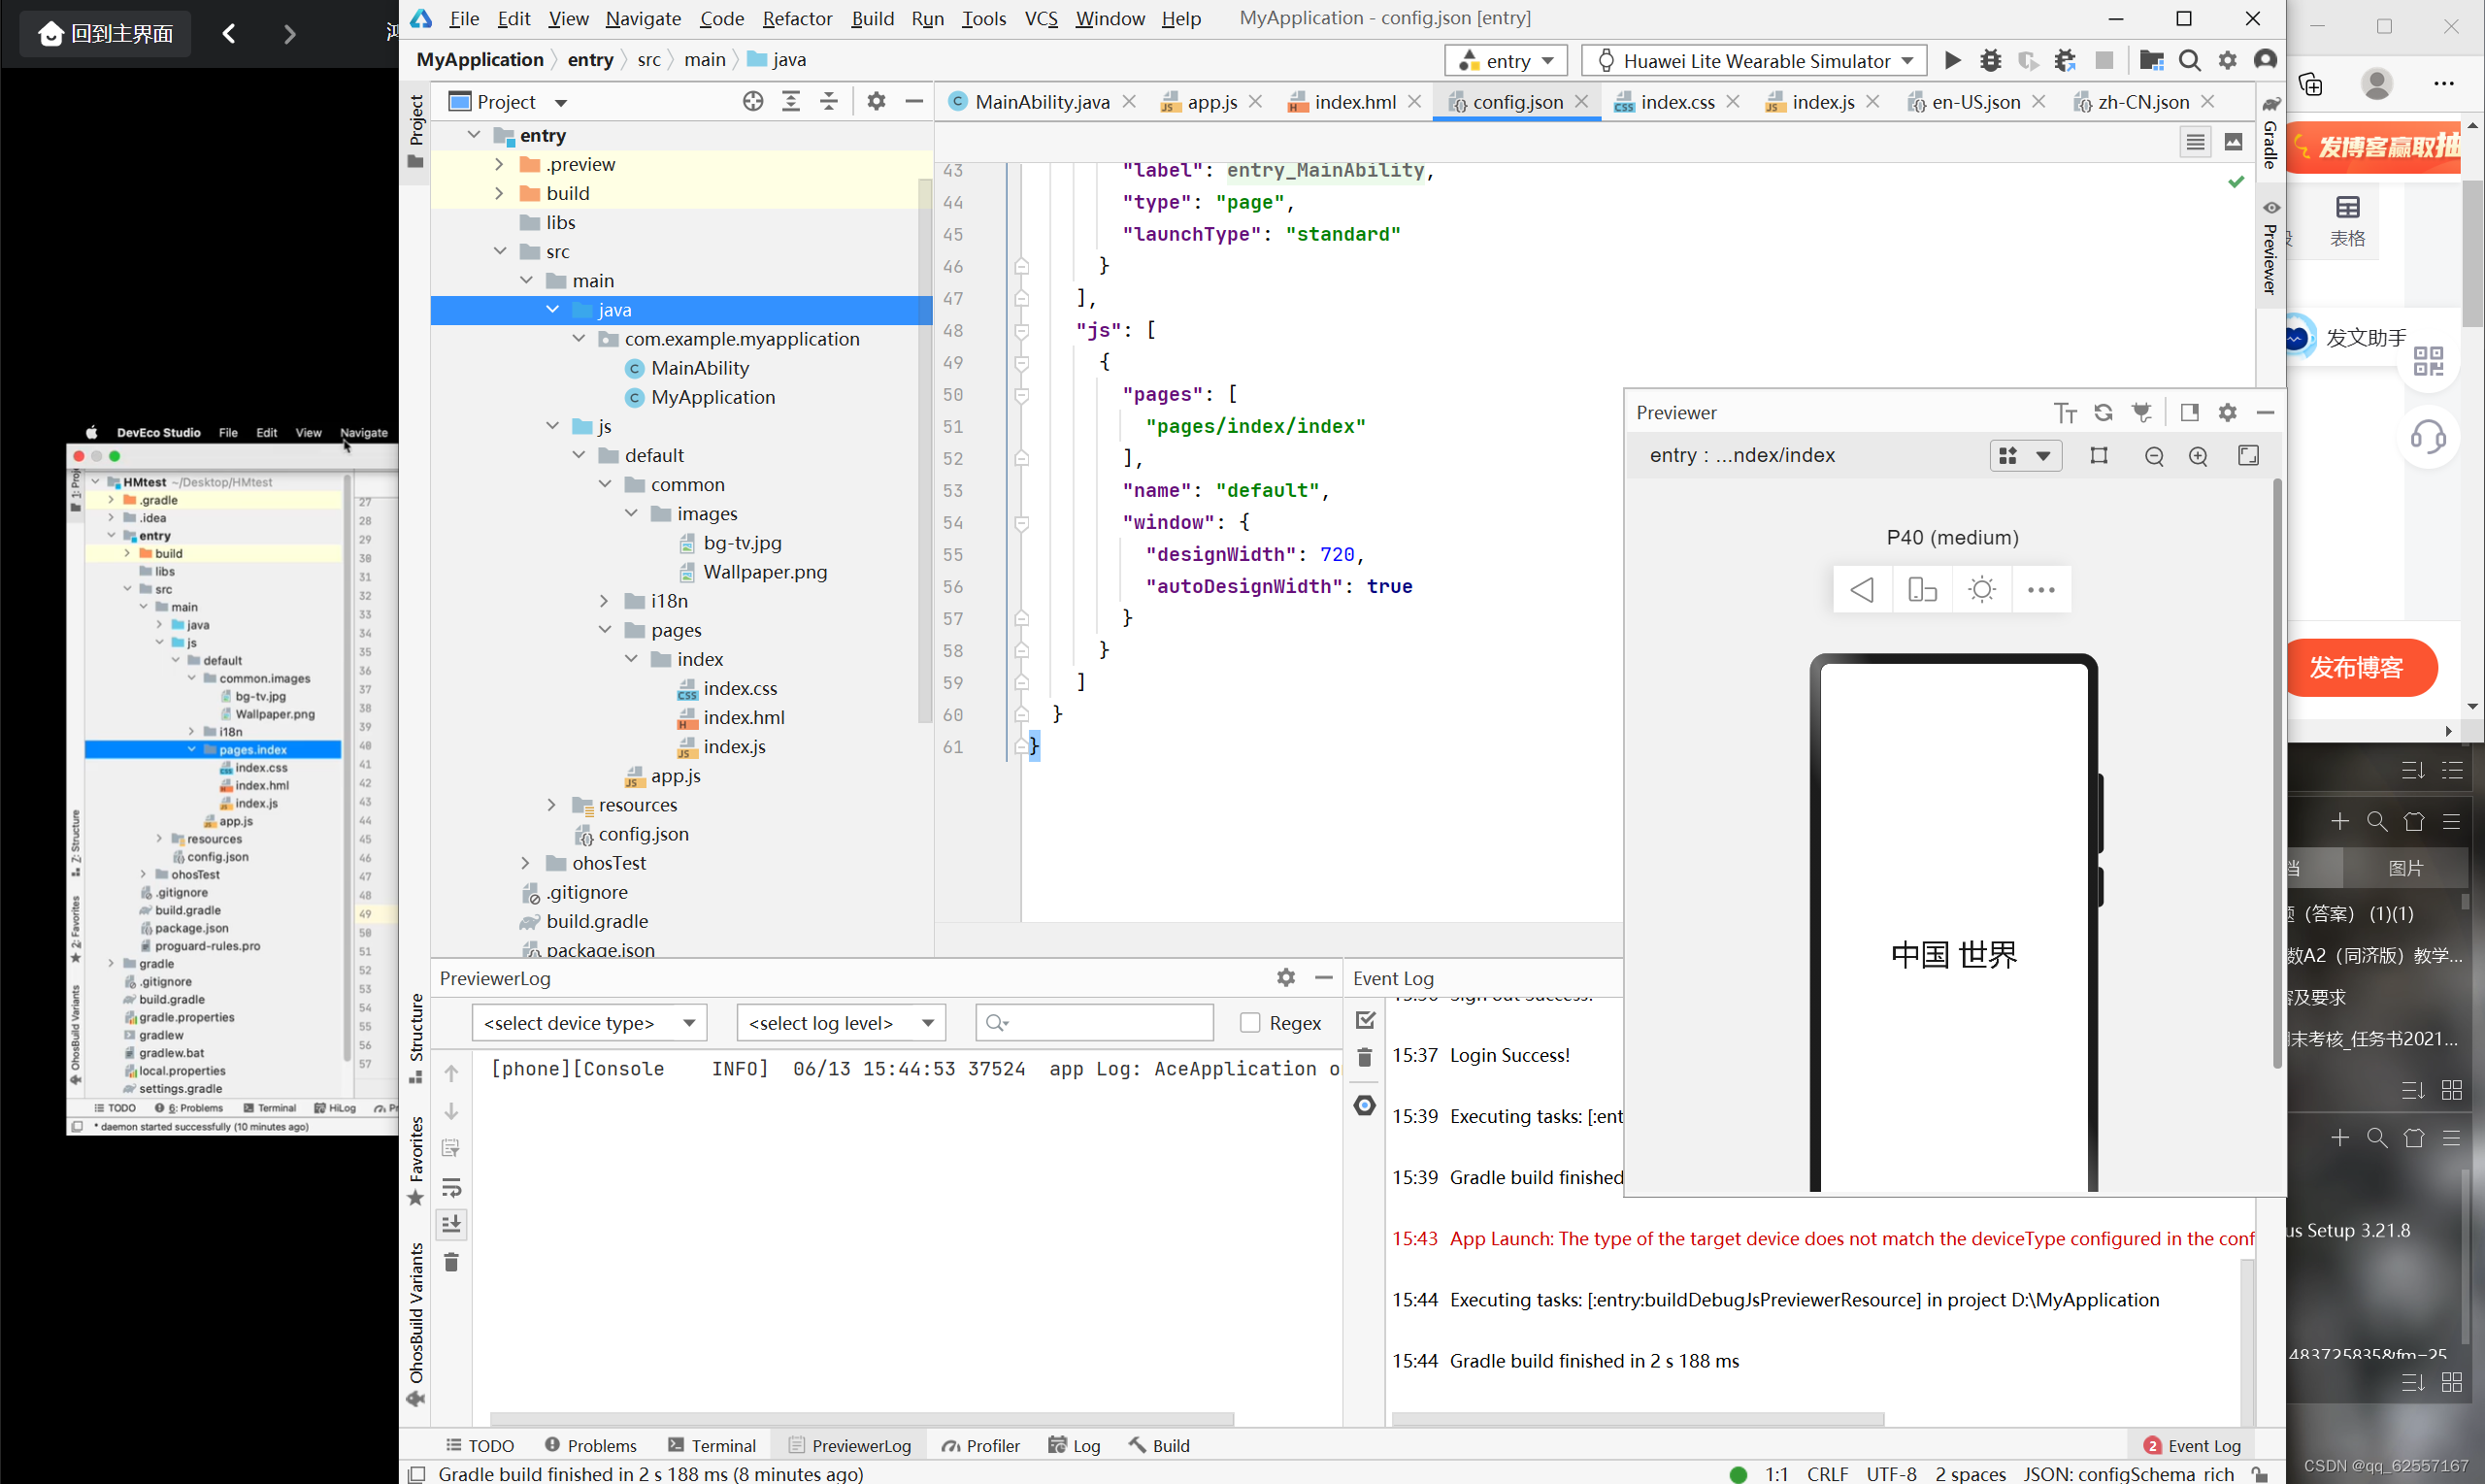2485x1484 pixels.
Task: Refresh the Previewer panel
Action: click(2103, 412)
